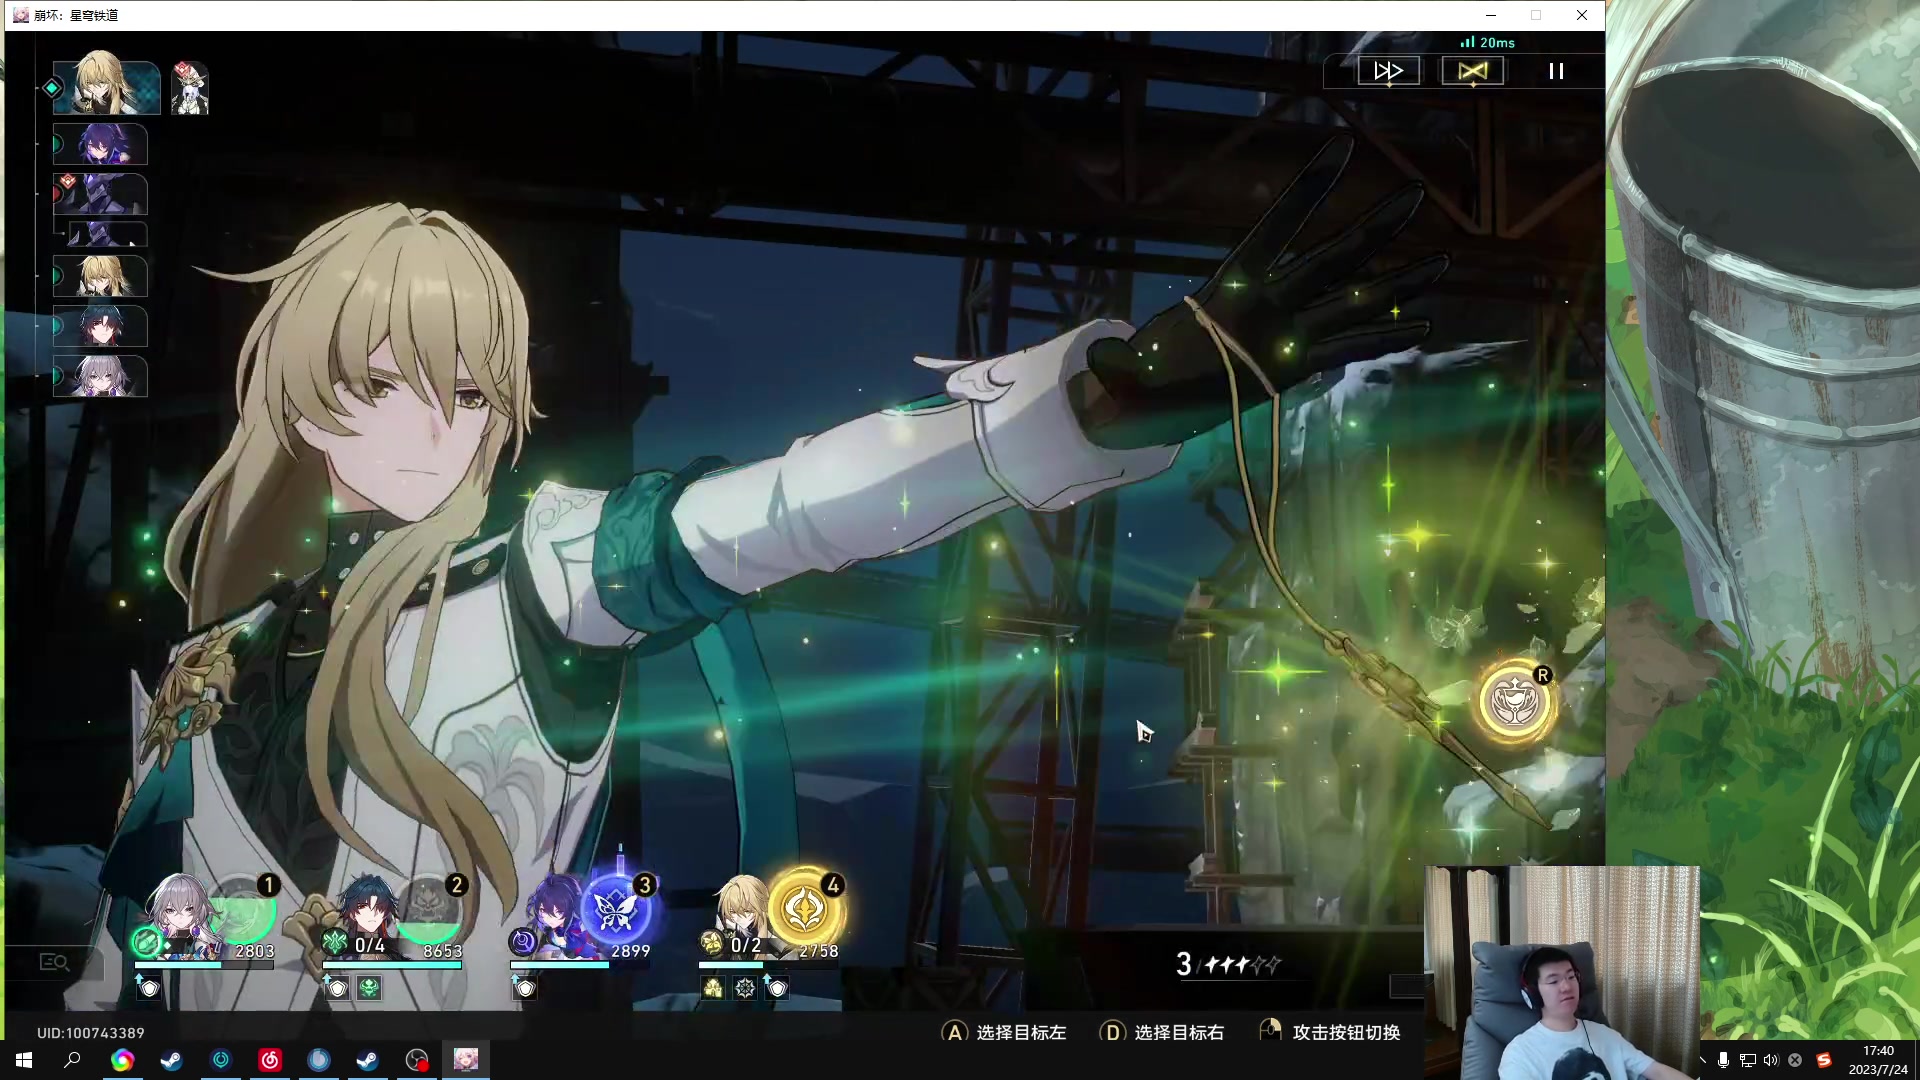Open the OBS recording icon in taskbar
The height and width of the screenshot is (1080, 1920).
click(417, 1060)
